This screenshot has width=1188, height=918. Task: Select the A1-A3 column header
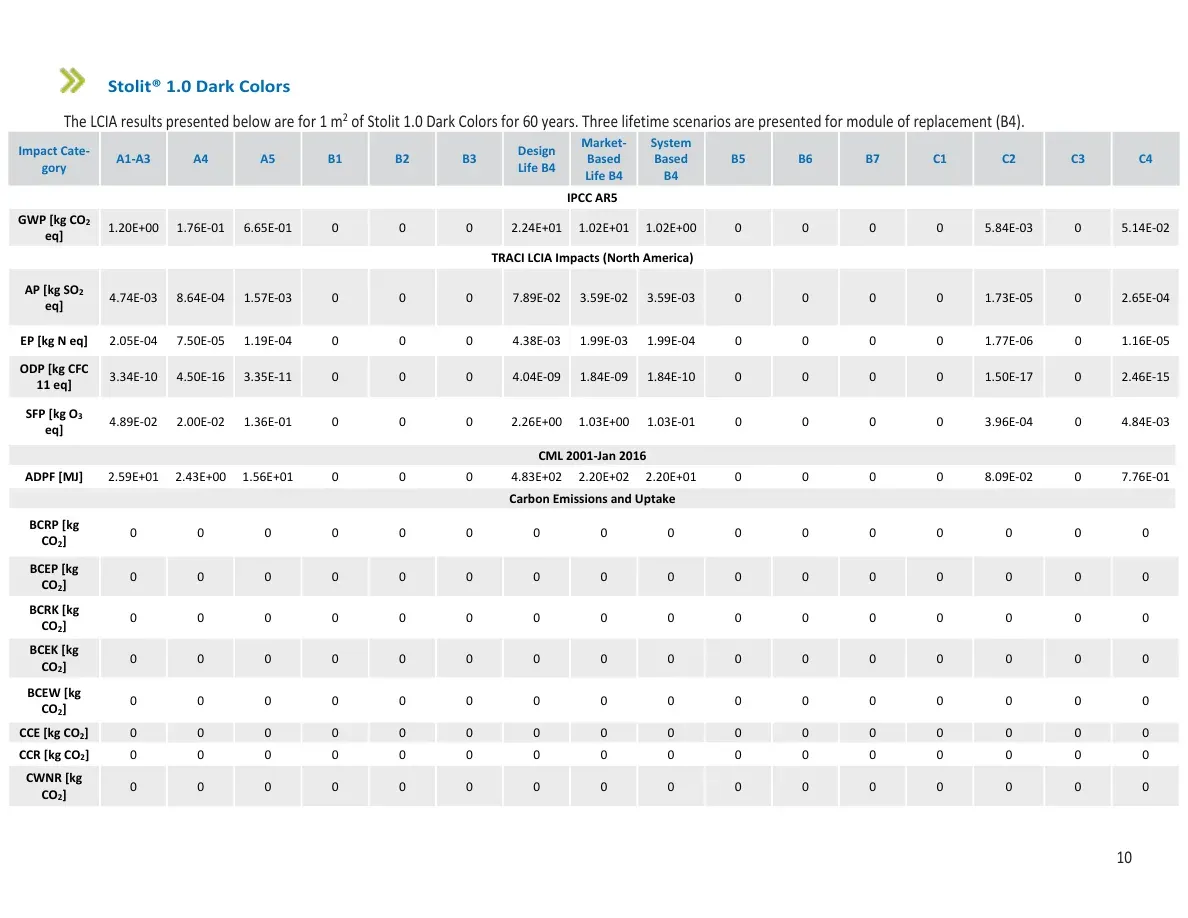[x=133, y=159]
